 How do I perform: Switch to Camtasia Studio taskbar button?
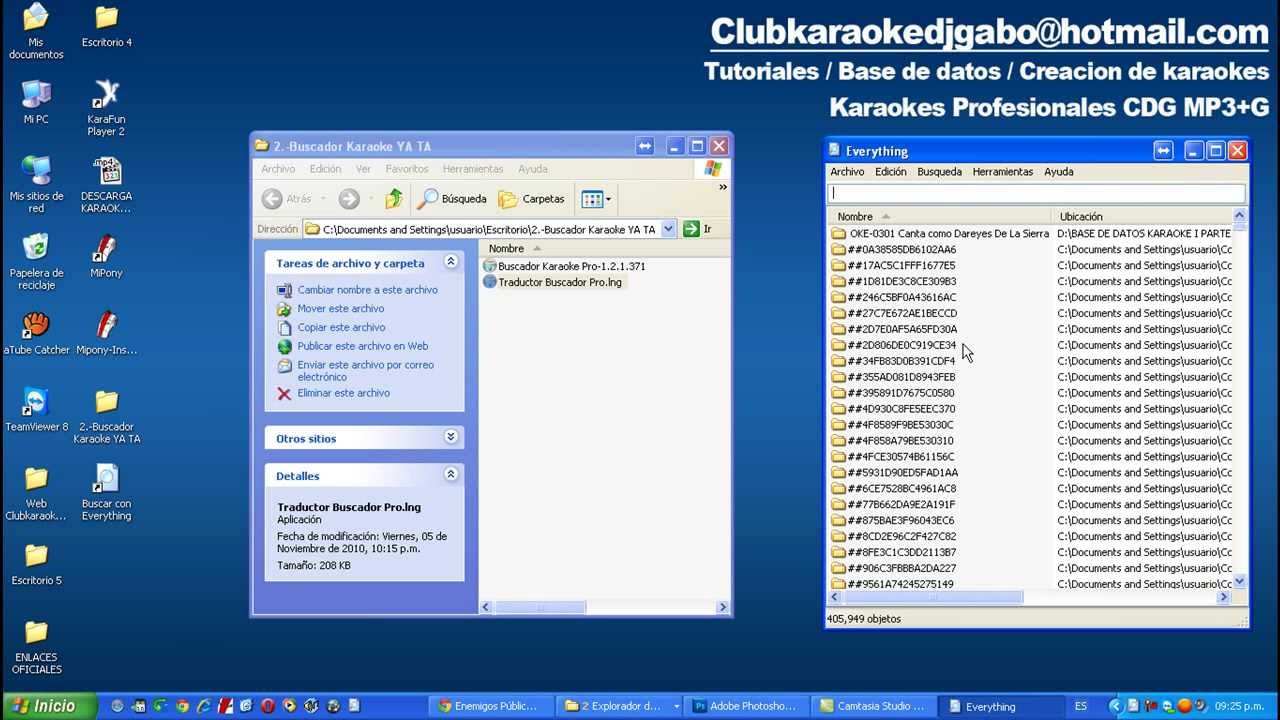pos(872,706)
